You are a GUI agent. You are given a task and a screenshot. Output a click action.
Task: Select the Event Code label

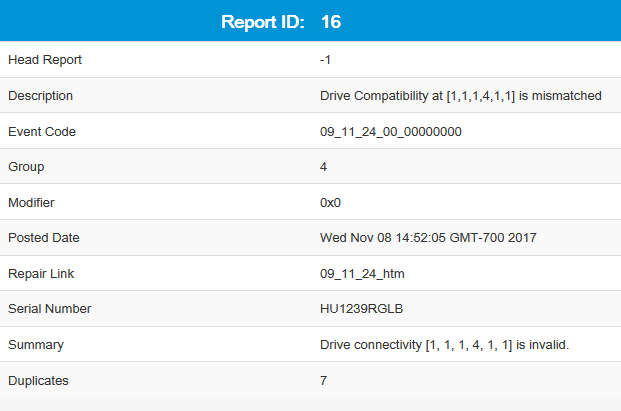(42, 132)
